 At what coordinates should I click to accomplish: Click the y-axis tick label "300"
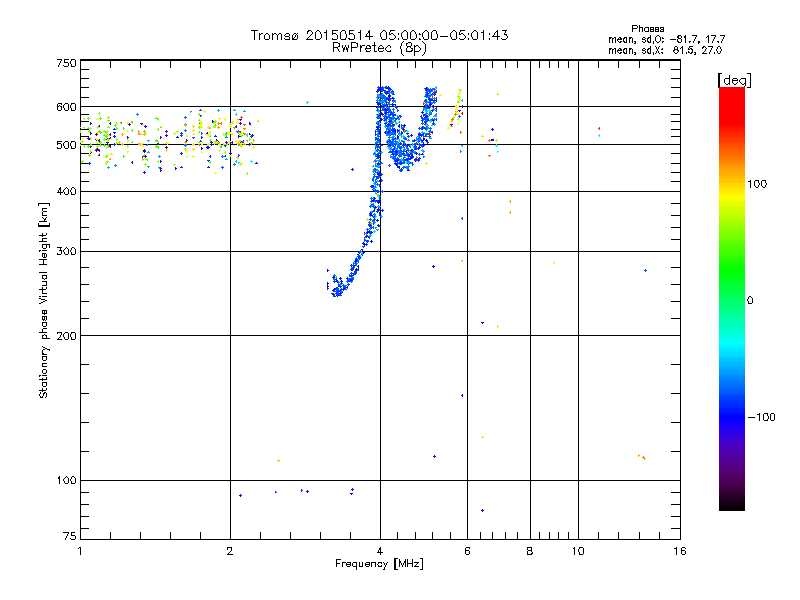(66, 252)
